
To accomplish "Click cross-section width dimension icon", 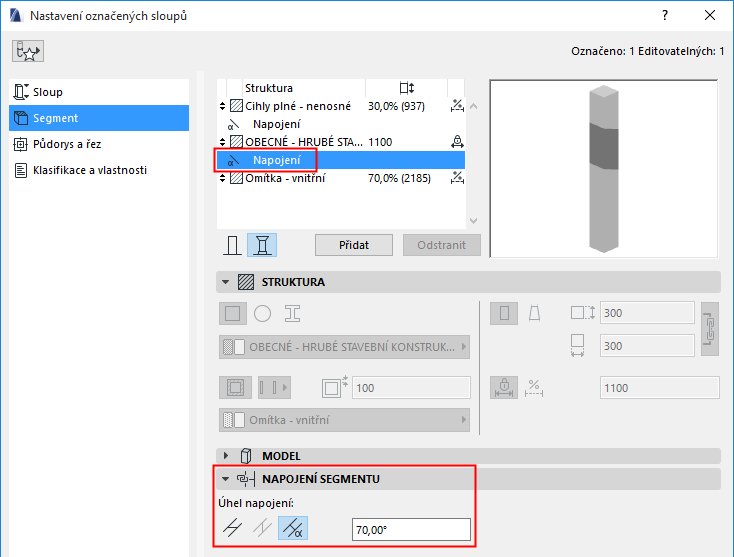I will [x=578, y=346].
